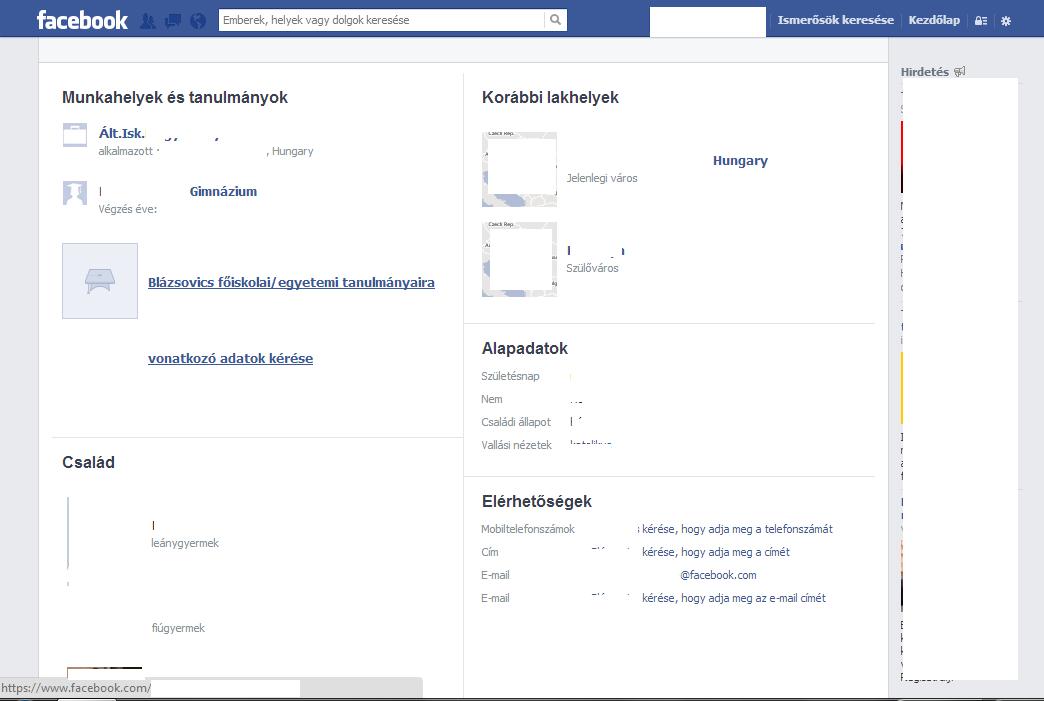
Task: Click the Szülőváros label
Action: pos(593,268)
